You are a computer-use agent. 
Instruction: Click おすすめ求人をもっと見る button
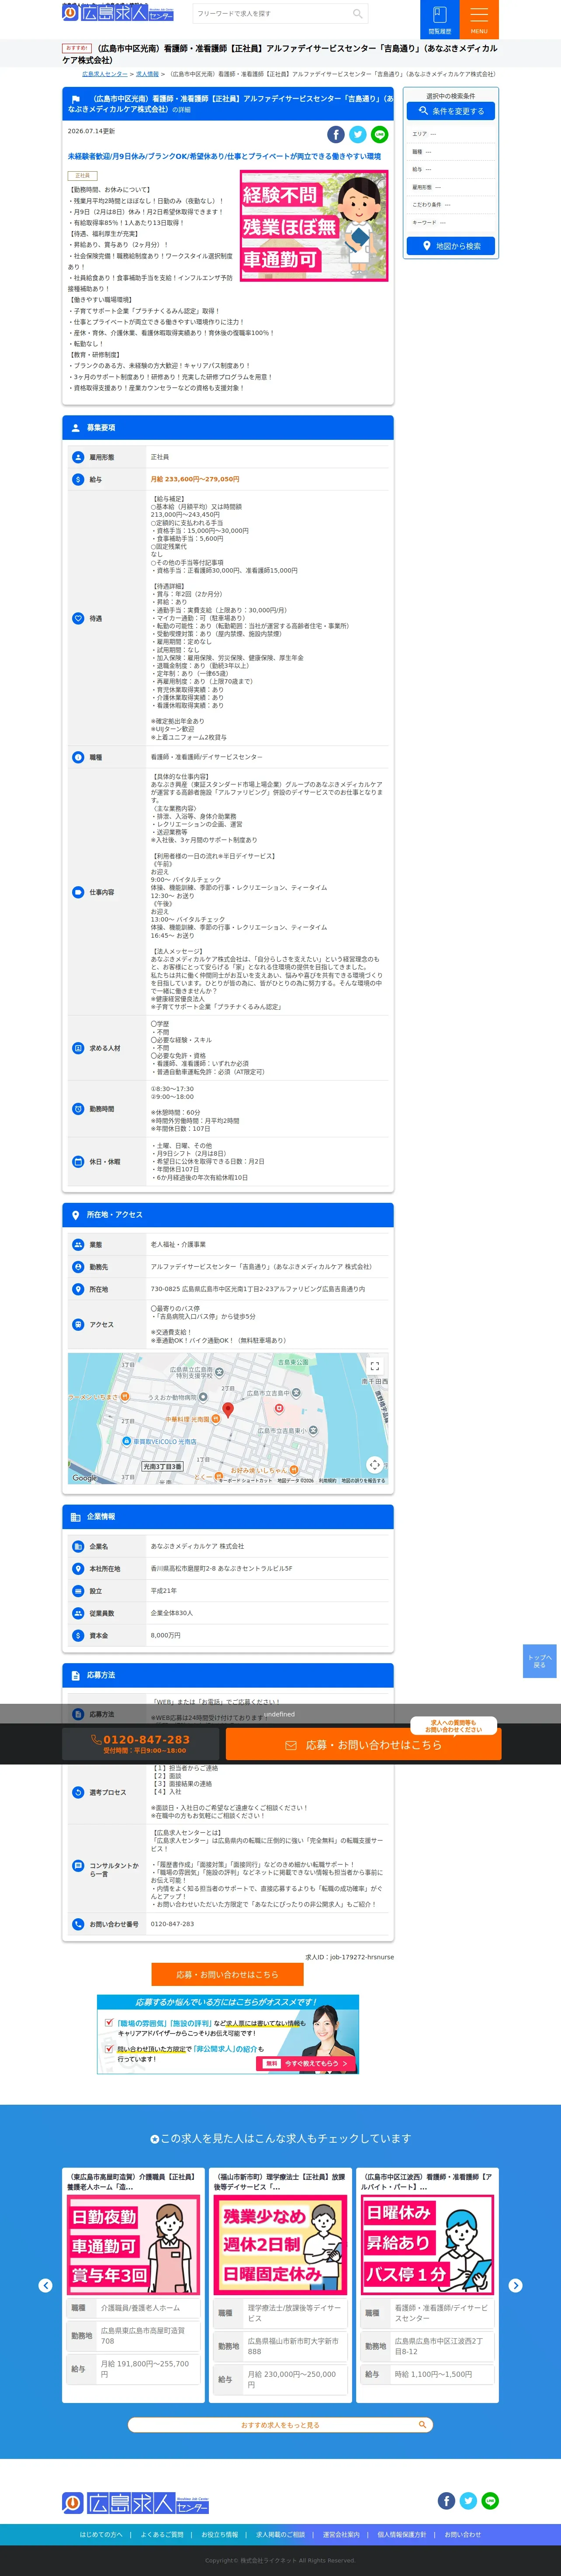click(280, 2424)
